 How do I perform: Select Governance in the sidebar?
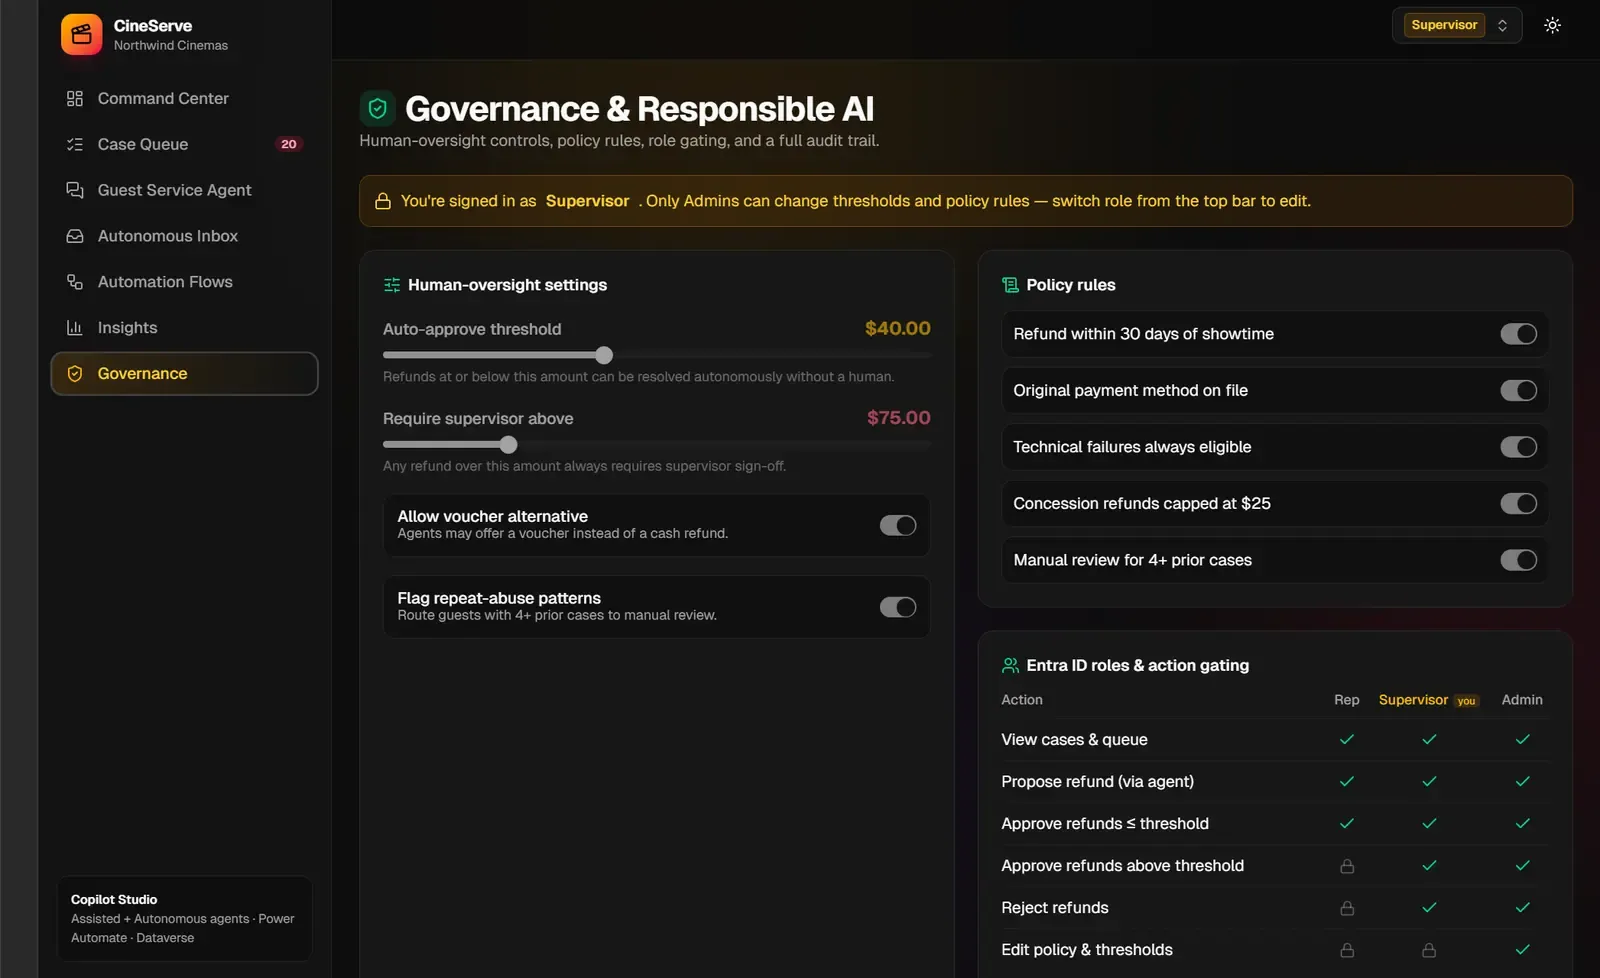pos(184,374)
